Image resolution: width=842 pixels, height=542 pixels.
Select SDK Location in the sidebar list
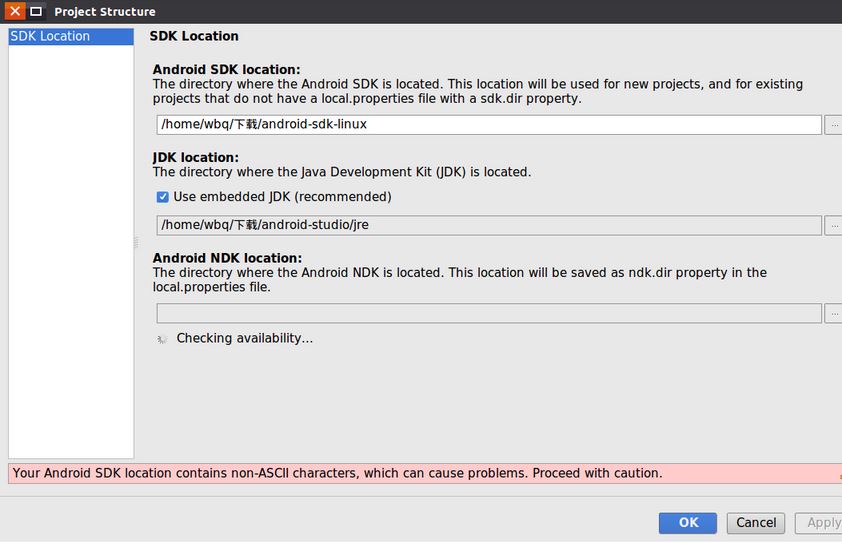(x=71, y=37)
